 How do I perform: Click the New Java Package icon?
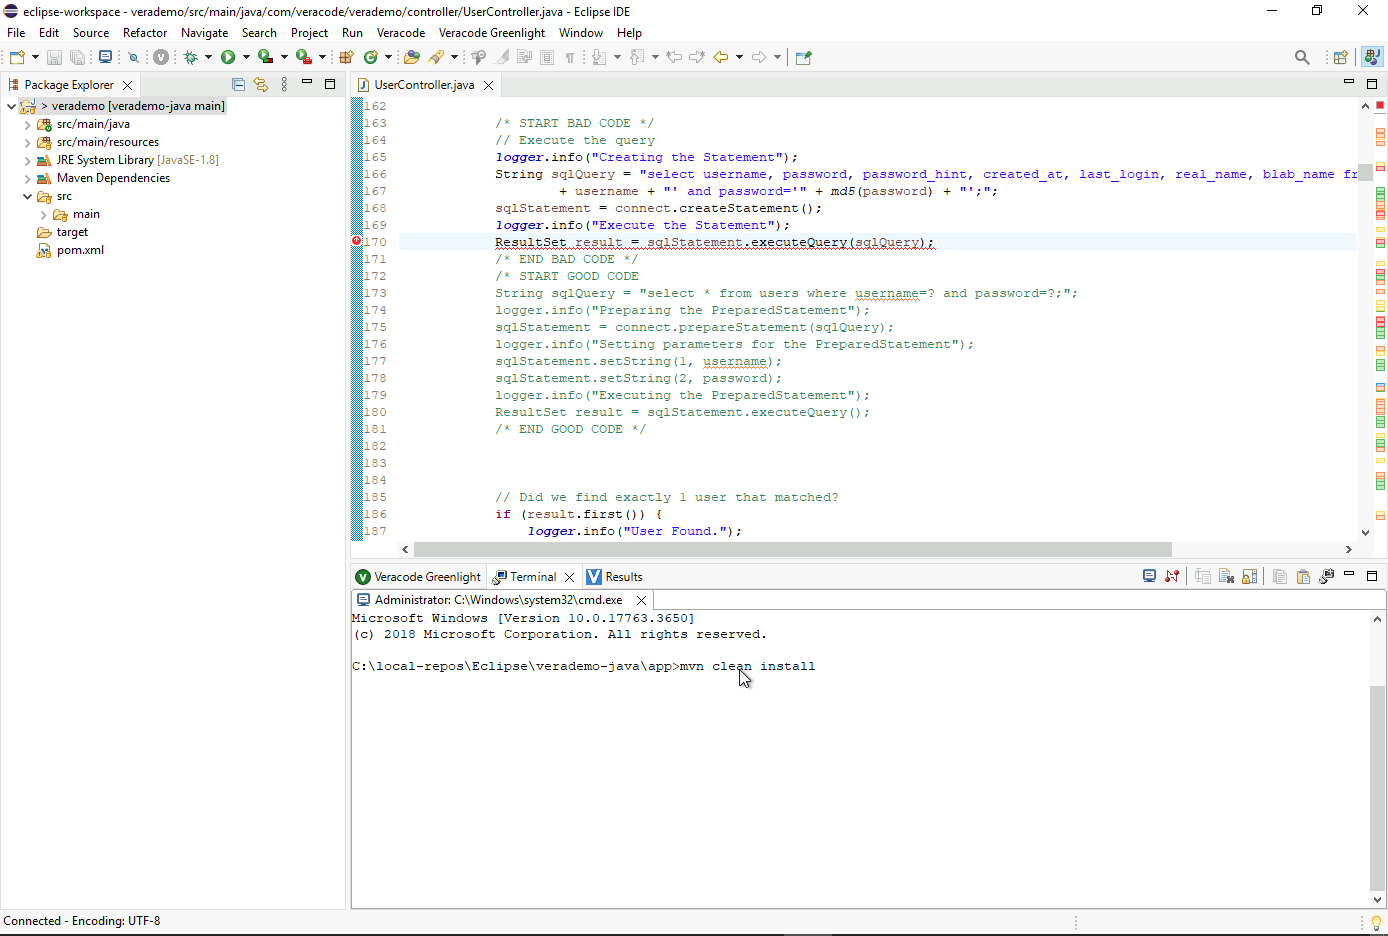click(x=347, y=57)
